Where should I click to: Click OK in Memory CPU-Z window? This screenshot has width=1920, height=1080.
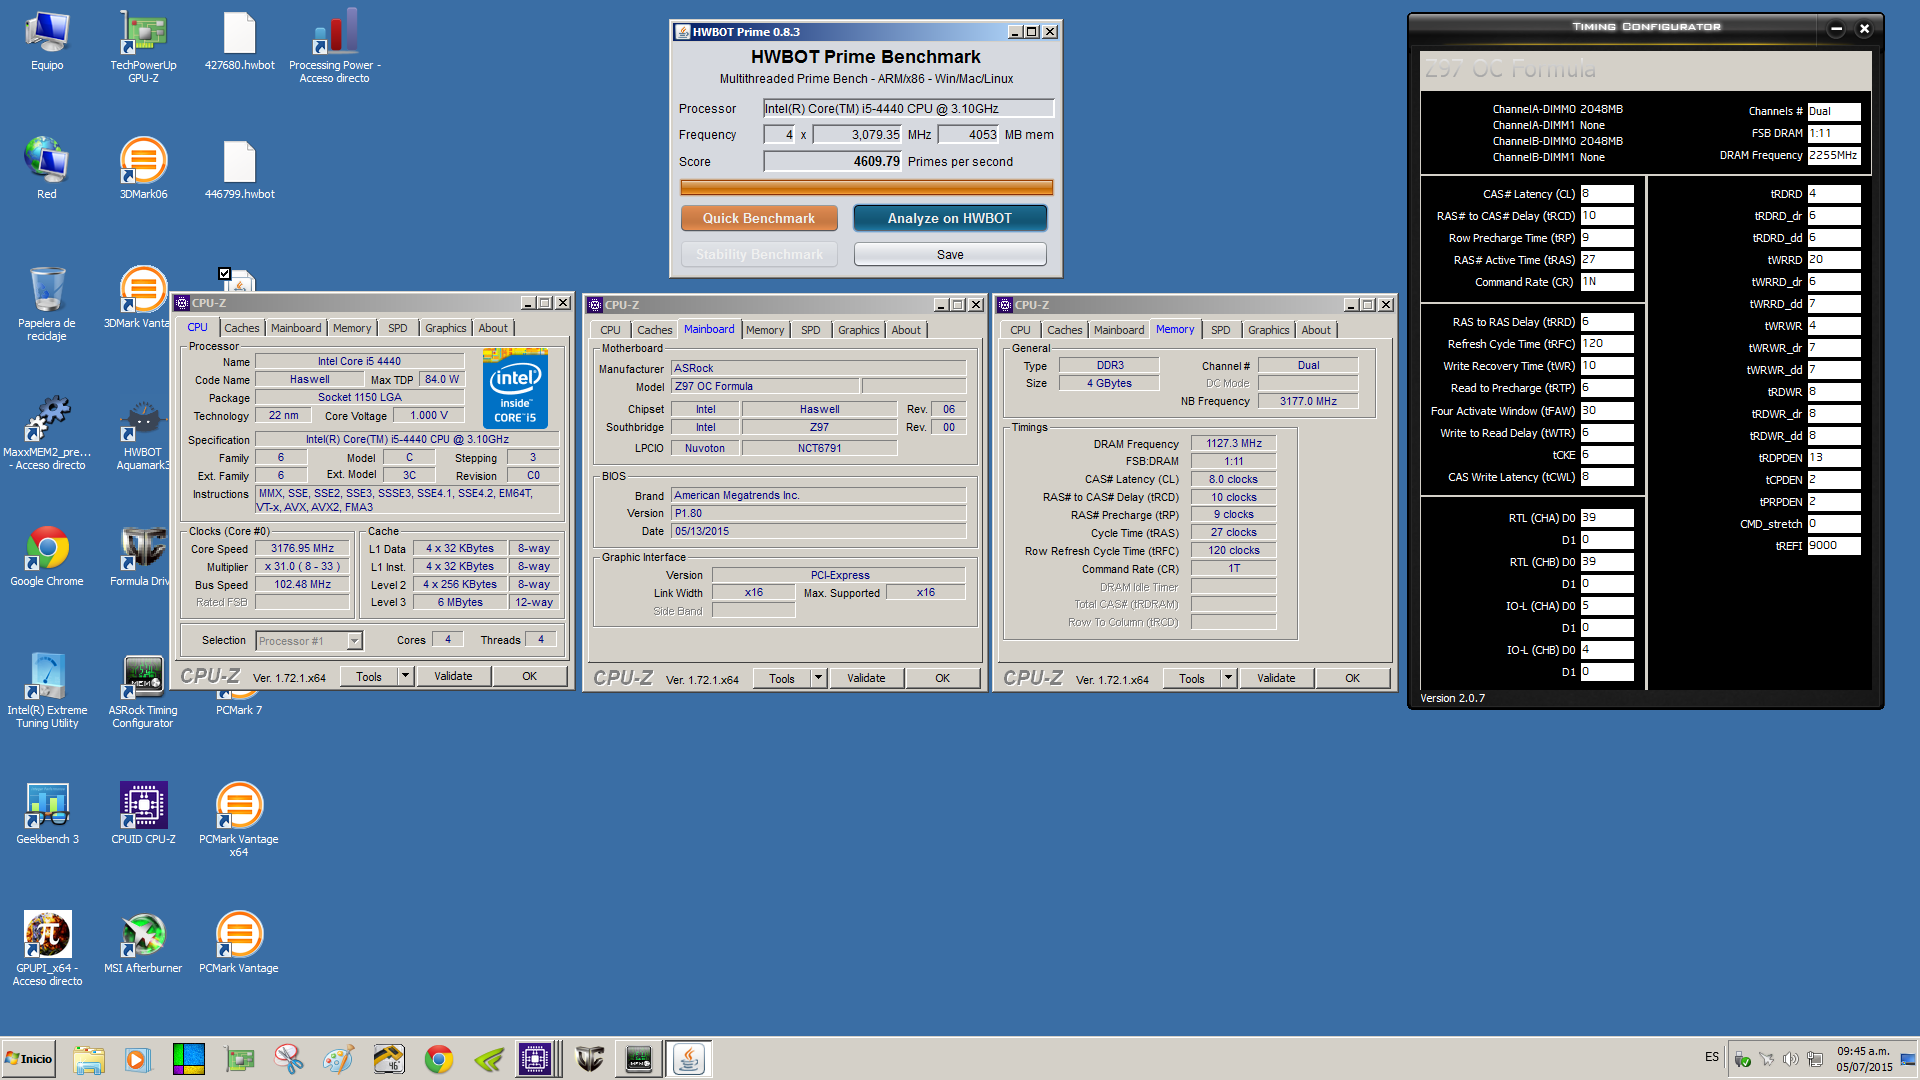[x=1352, y=678]
